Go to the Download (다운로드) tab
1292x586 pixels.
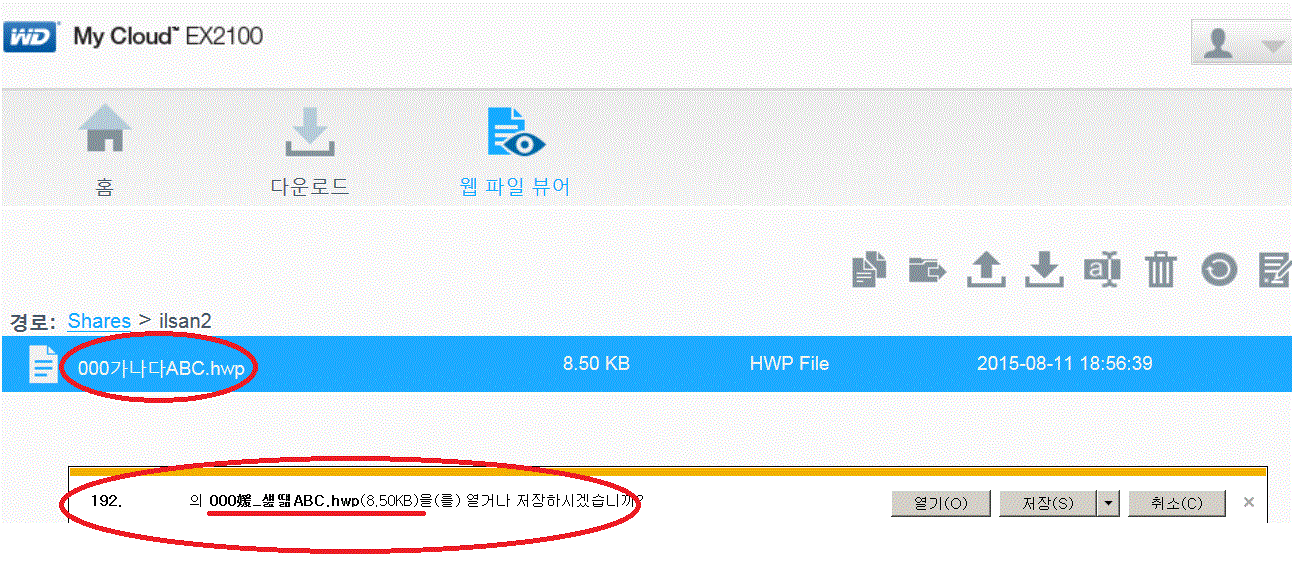click(x=310, y=149)
